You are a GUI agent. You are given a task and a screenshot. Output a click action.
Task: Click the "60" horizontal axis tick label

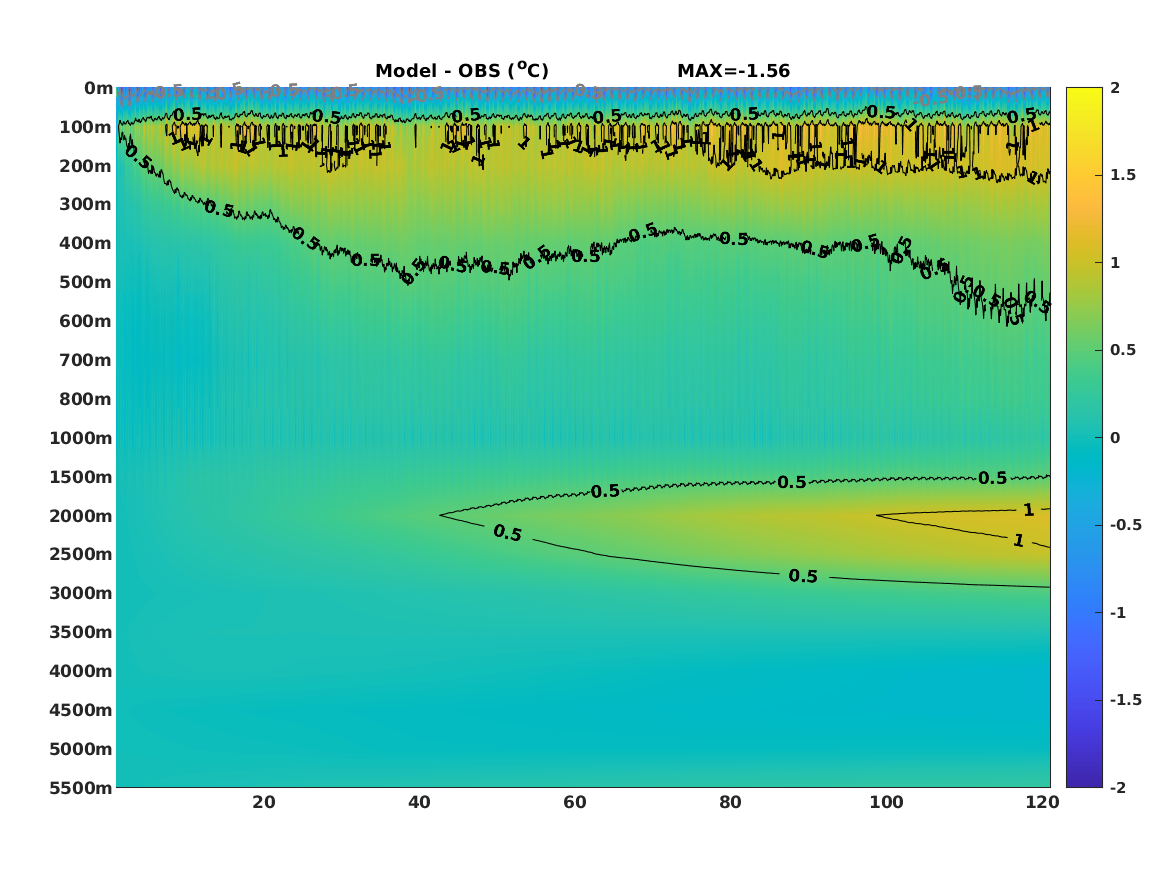(x=575, y=802)
